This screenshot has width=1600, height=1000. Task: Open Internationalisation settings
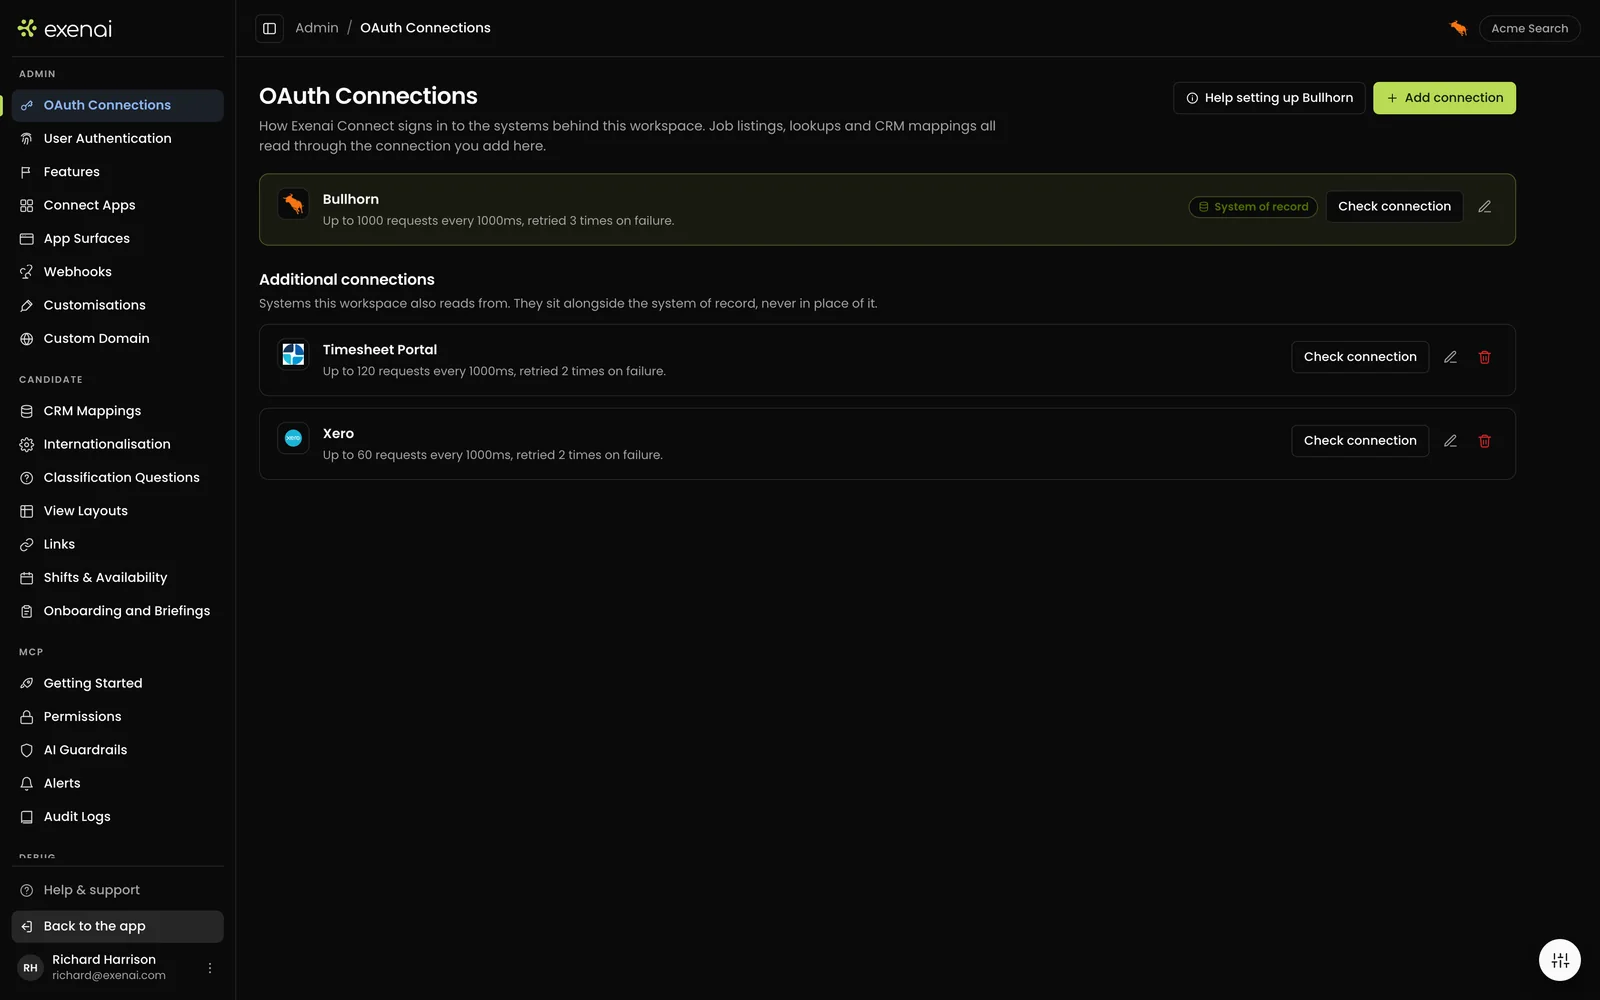tap(118, 444)
